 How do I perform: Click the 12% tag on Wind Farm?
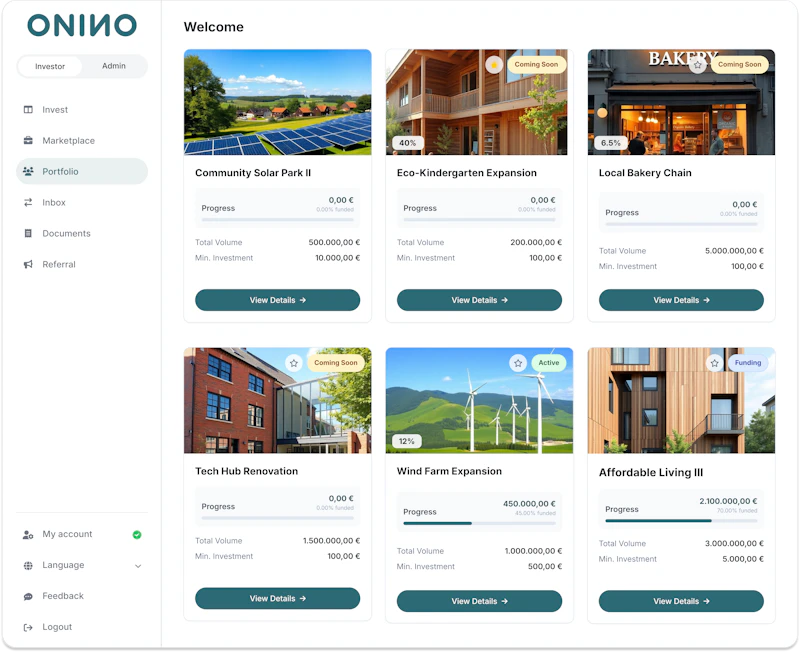[x=407, y=441]
